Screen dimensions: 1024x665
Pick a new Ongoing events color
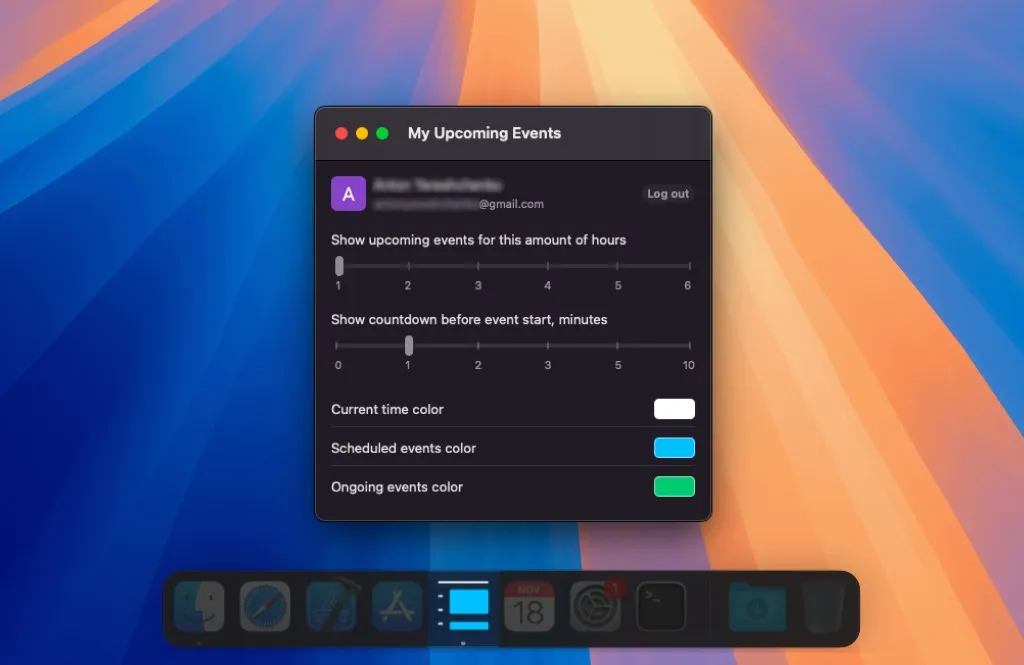point(674,487)
